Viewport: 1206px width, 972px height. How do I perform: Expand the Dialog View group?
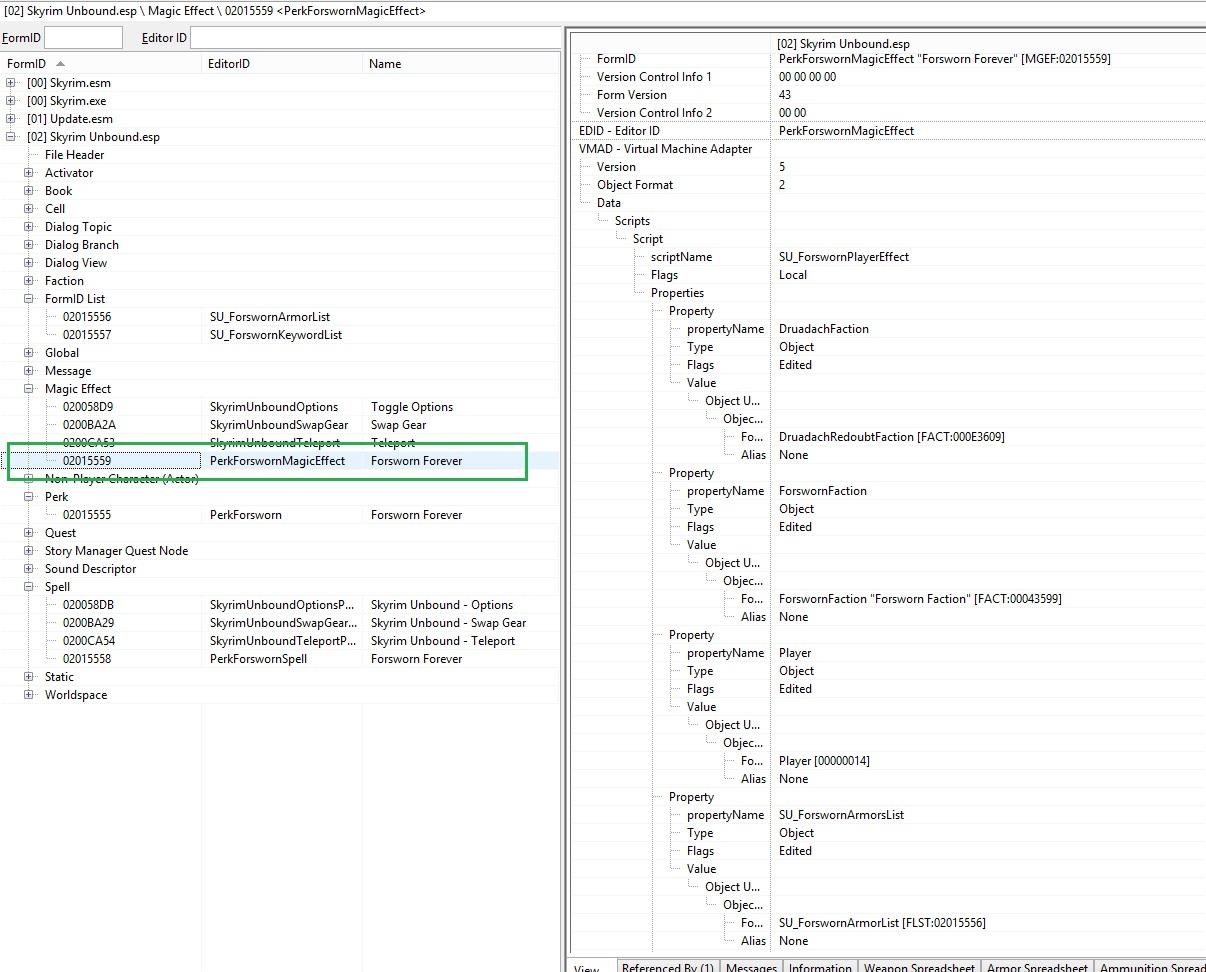[x=29, y=263]
